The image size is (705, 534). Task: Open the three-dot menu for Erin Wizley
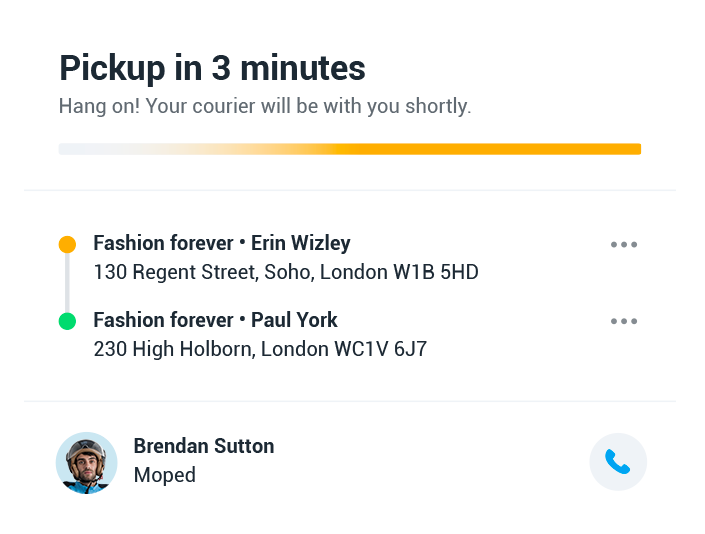(x=624, y=245)
